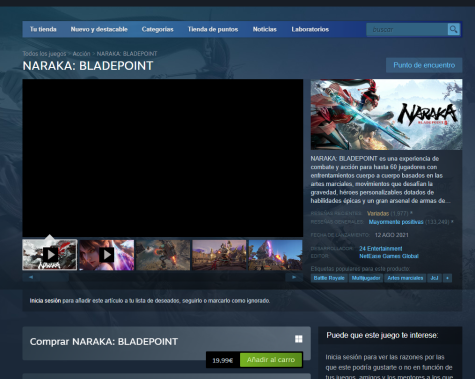This screenshot has width=475, height=379.
Task: Click the main black video player area
Action: pyautogui.click(x=163, y=158)
